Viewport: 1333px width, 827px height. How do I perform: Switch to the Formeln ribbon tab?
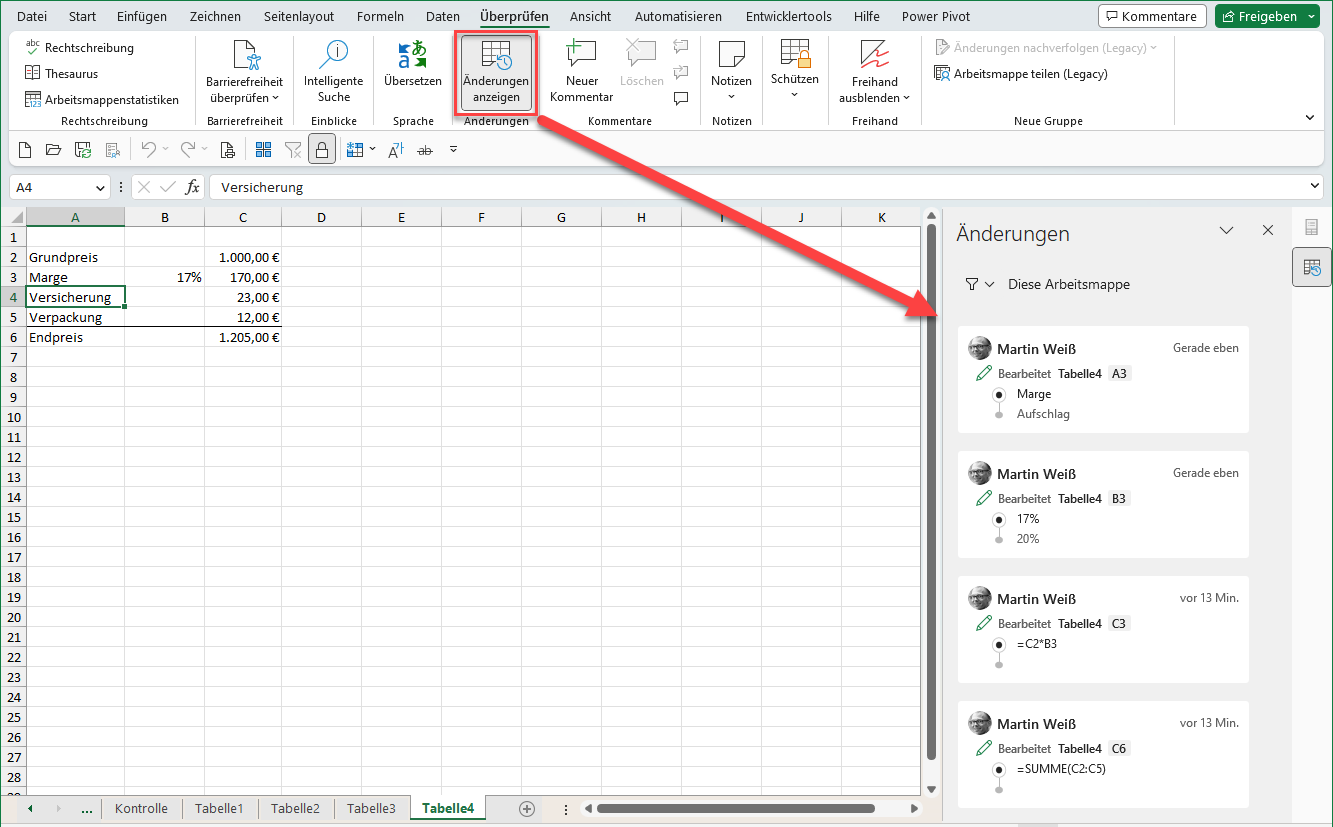click(380, 16)
